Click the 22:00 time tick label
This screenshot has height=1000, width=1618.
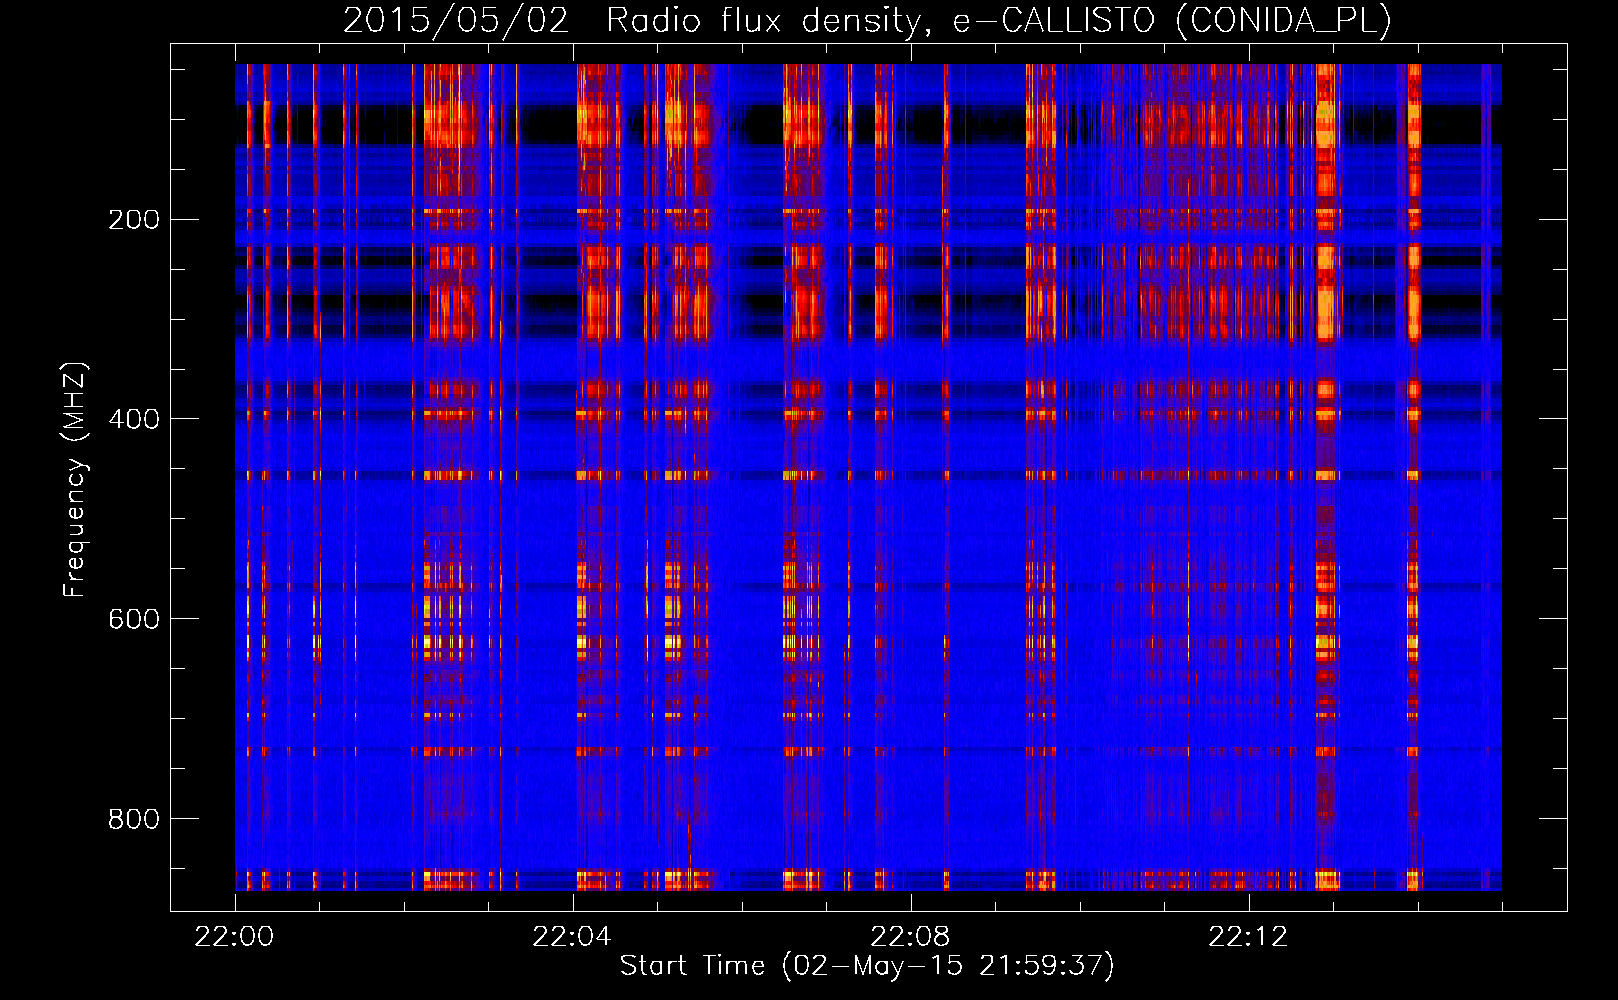[234, 937]
